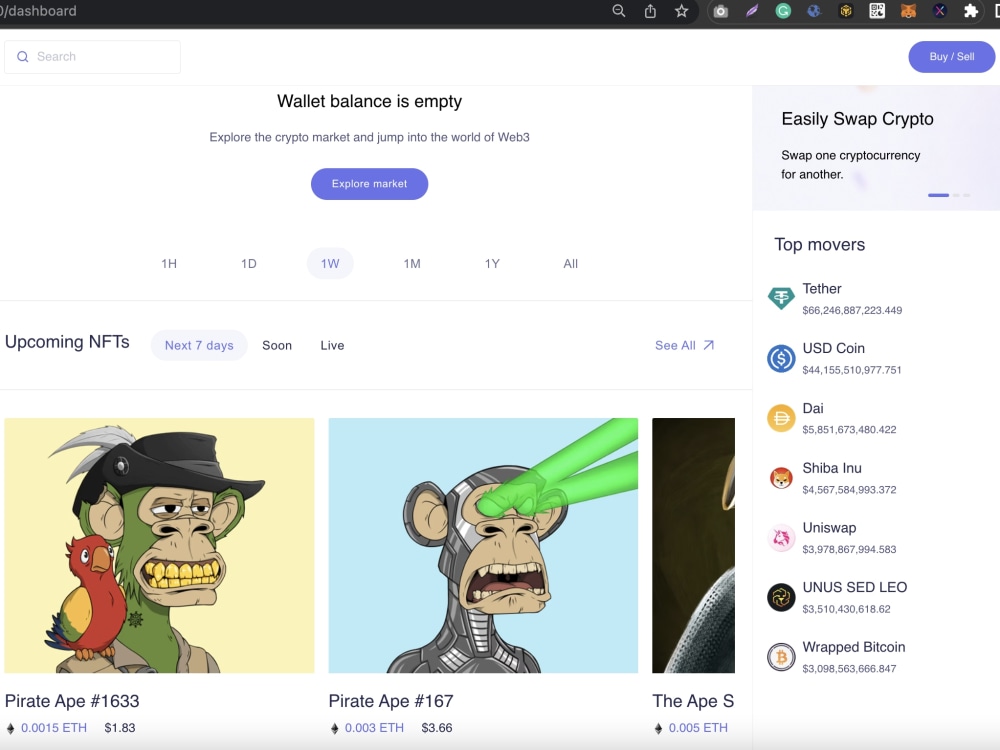The width and height of the screenshot is (1000, 750).
Task: Switch to Next 7 days filter
Action: pyautogui.click(x=199, y=345)
